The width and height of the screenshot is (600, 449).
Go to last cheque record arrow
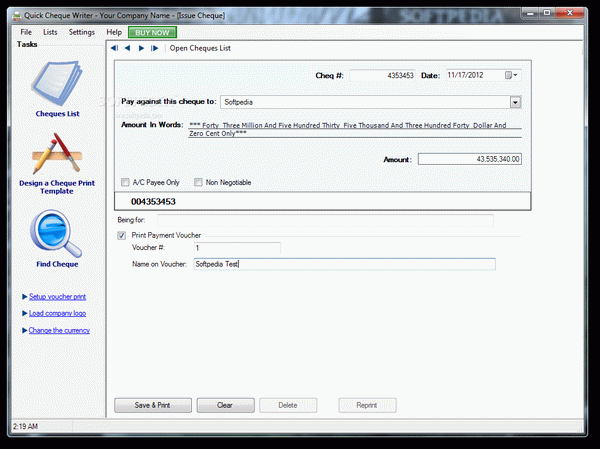(x=154, y=48)
